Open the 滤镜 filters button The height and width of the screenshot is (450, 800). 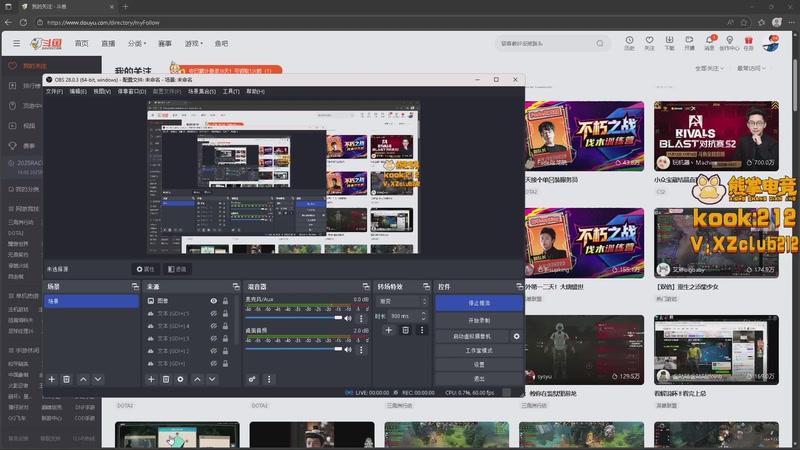pyautogui.click(x=178, y=269)
